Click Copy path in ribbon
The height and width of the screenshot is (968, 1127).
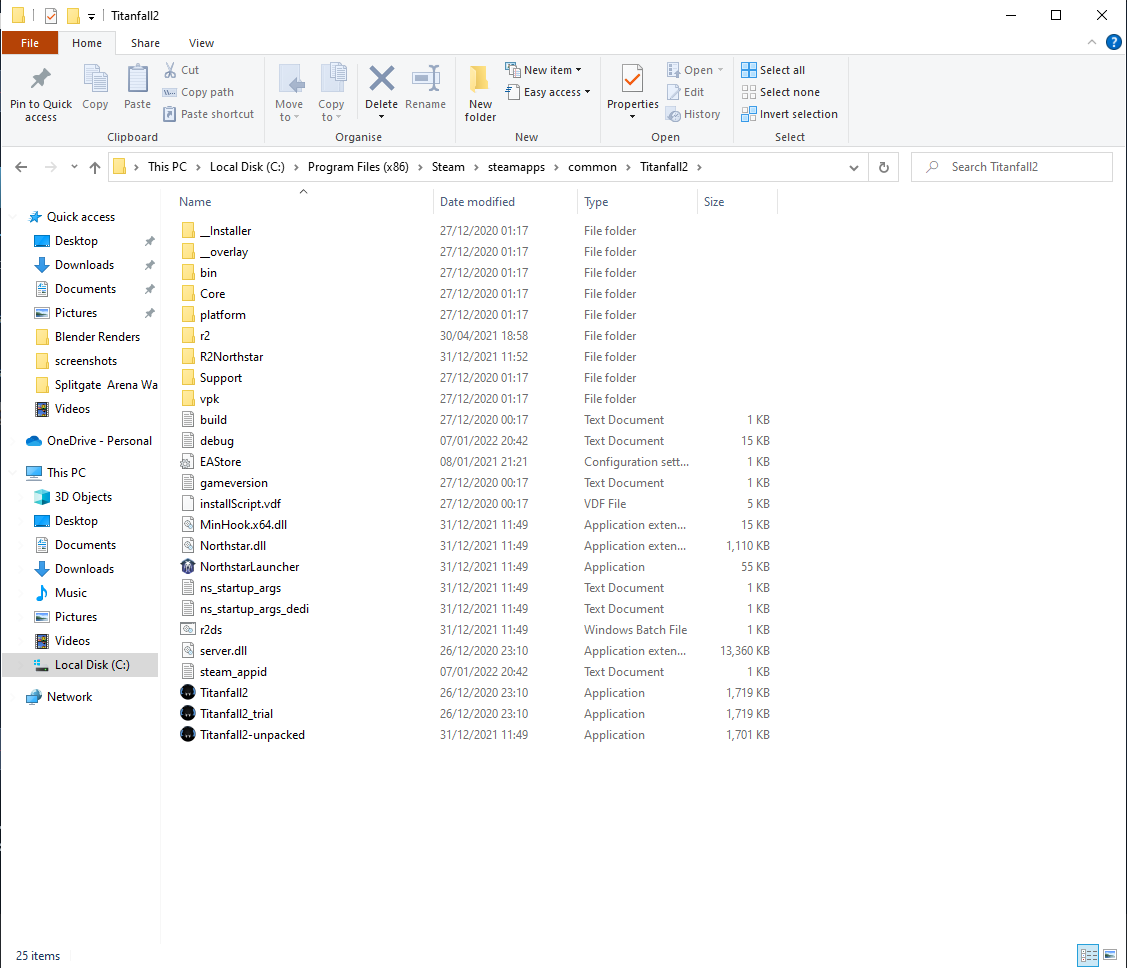tap(198, 92)
